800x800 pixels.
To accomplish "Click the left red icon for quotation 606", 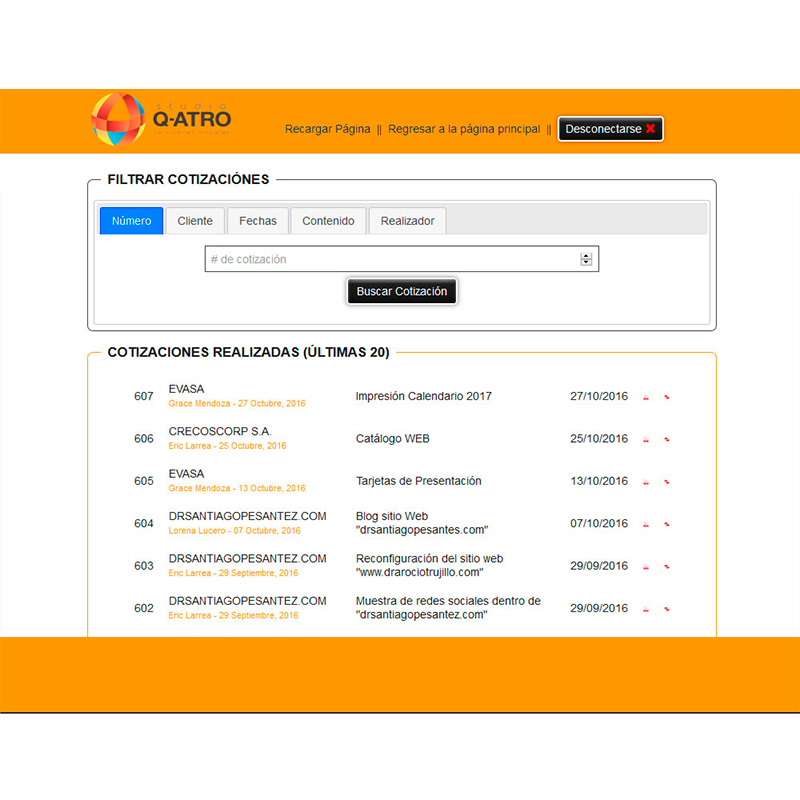I will [x=646, y=439].
